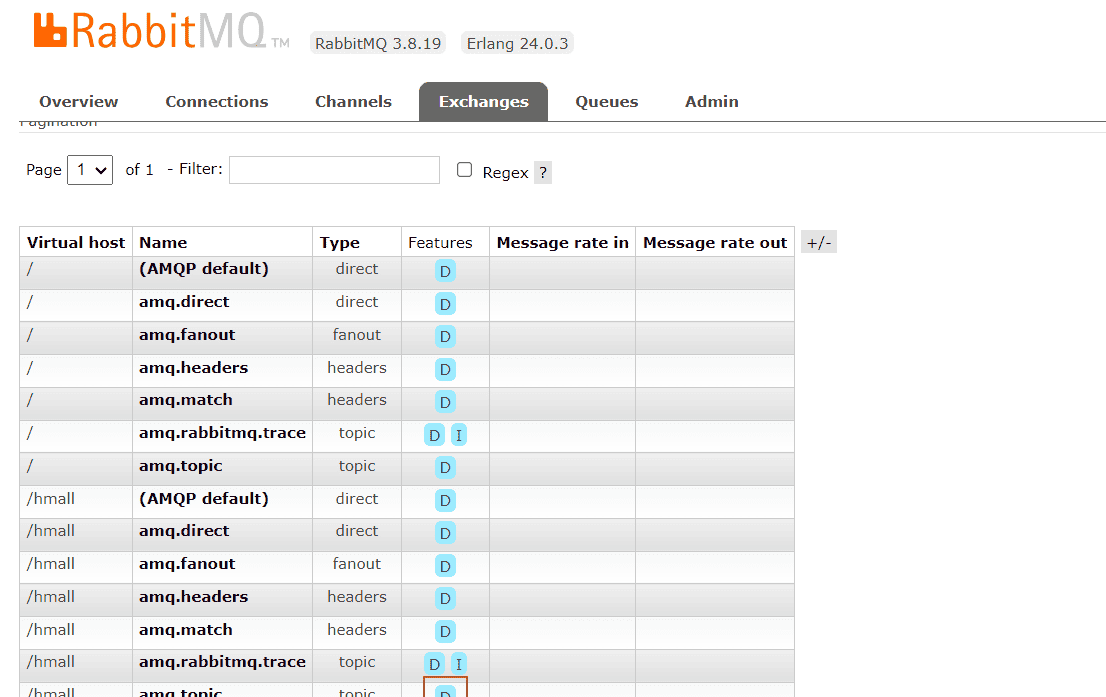Open the amq.fanout exchange in / vhost
This screenshot has width=1106, height=697.
(x=187, y=335)
